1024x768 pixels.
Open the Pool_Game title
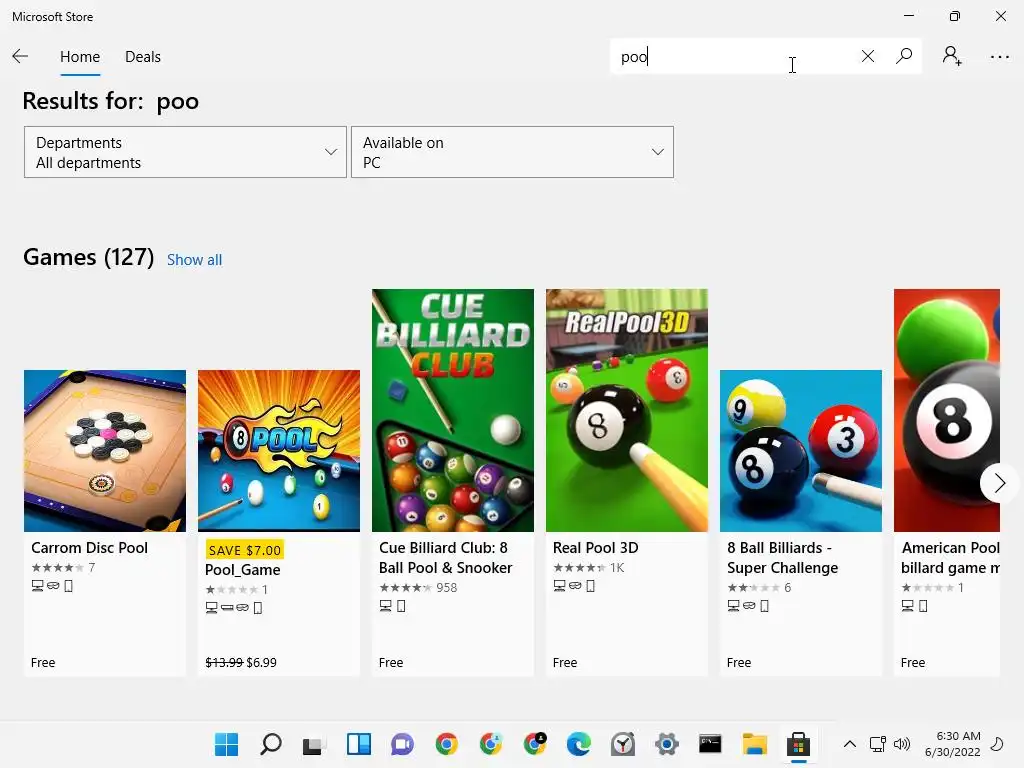242,570
